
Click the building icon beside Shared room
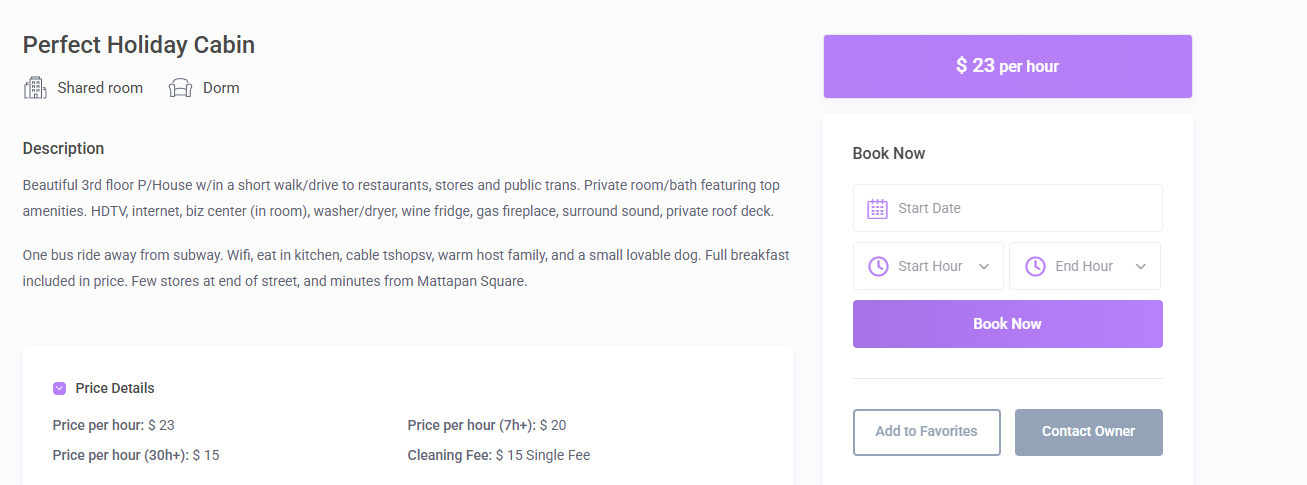click(35, 88)
